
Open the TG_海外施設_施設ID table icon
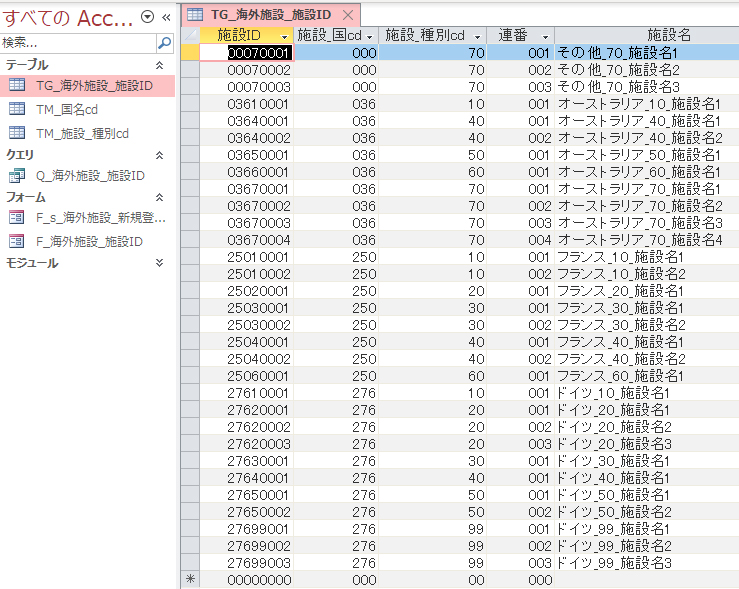click(17, 86)
